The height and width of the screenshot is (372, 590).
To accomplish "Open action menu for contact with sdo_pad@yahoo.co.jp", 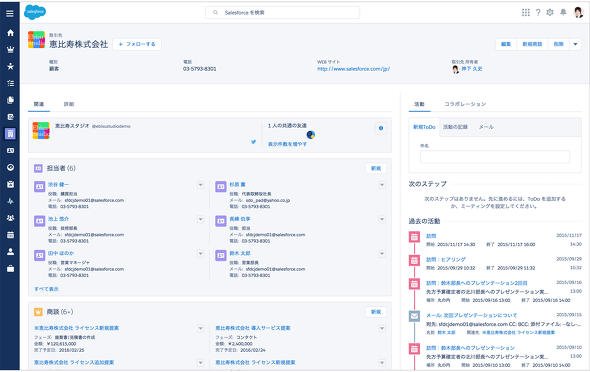I will [382, 185].
